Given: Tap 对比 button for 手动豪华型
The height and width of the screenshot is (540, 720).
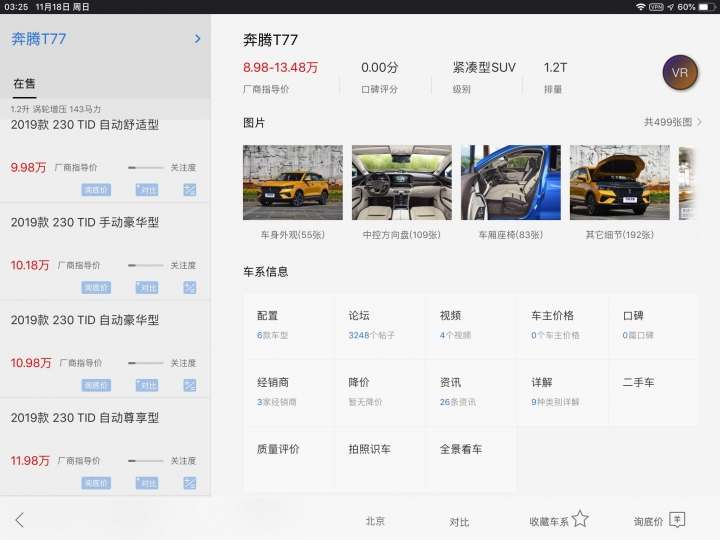Looking at the screenshot, I should coord(147,287).
